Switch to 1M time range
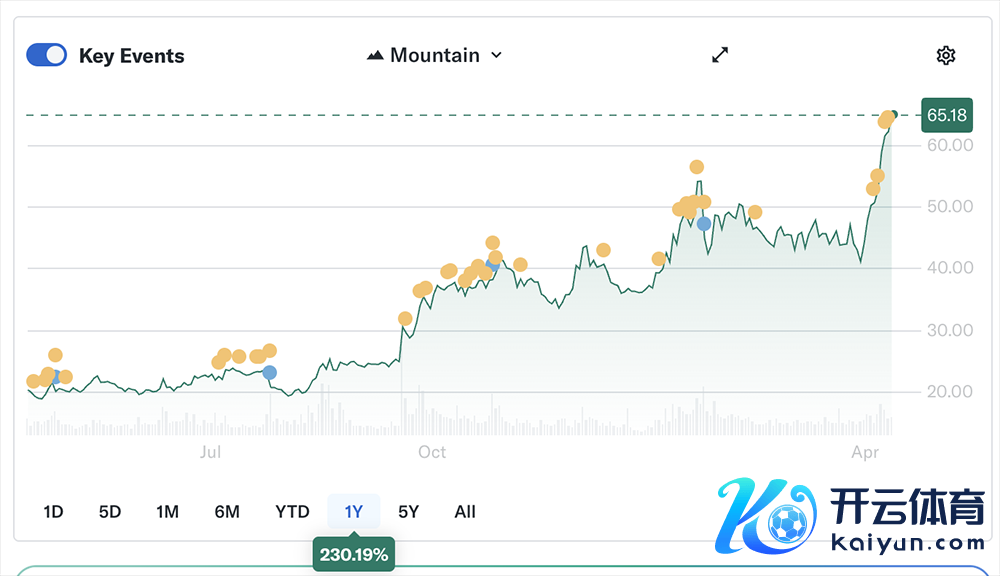 pyautogui.click(x=167, y=511)
